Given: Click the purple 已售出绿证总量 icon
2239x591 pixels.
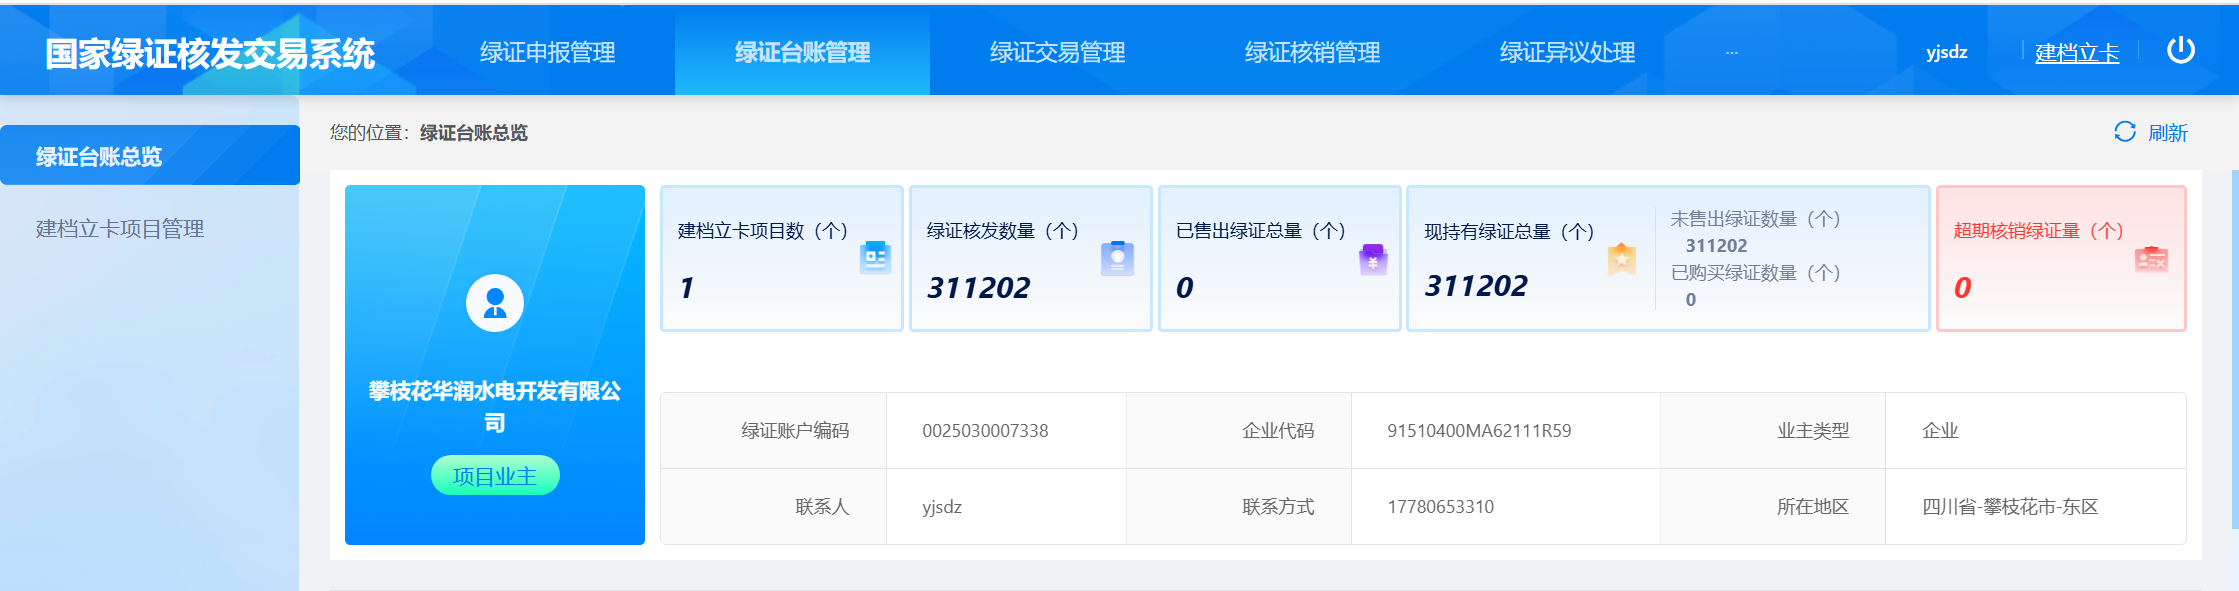Looking at the screenshot, I should point(1373,260).
